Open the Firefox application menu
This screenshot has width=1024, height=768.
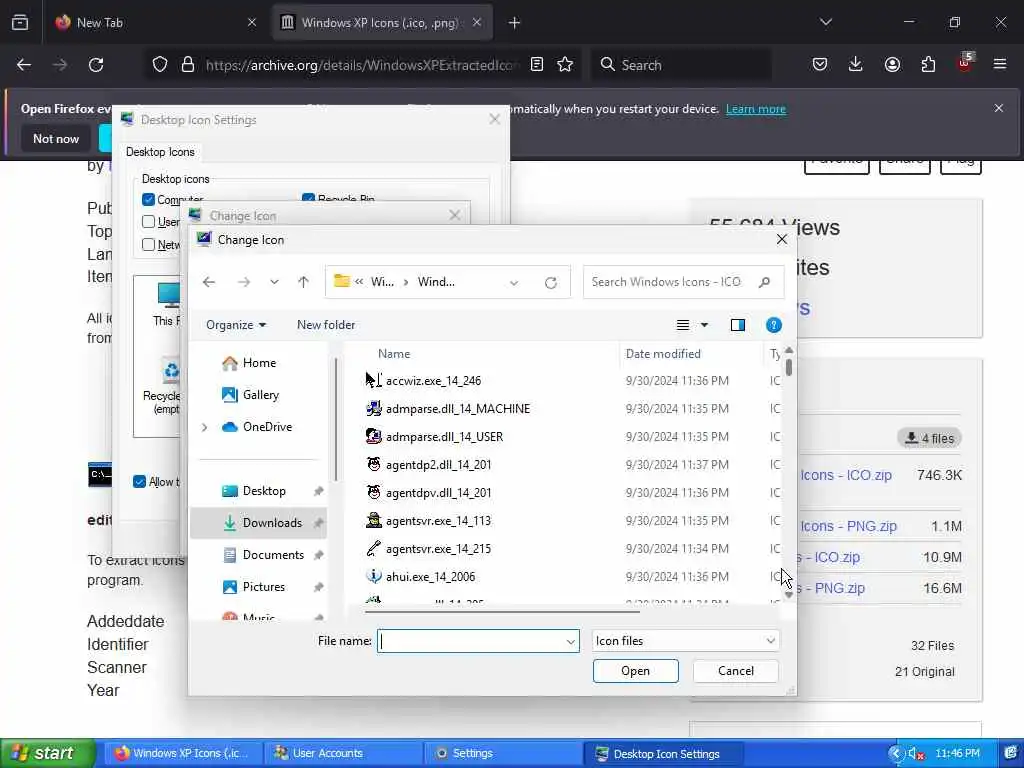click(x=1000, y=65)
